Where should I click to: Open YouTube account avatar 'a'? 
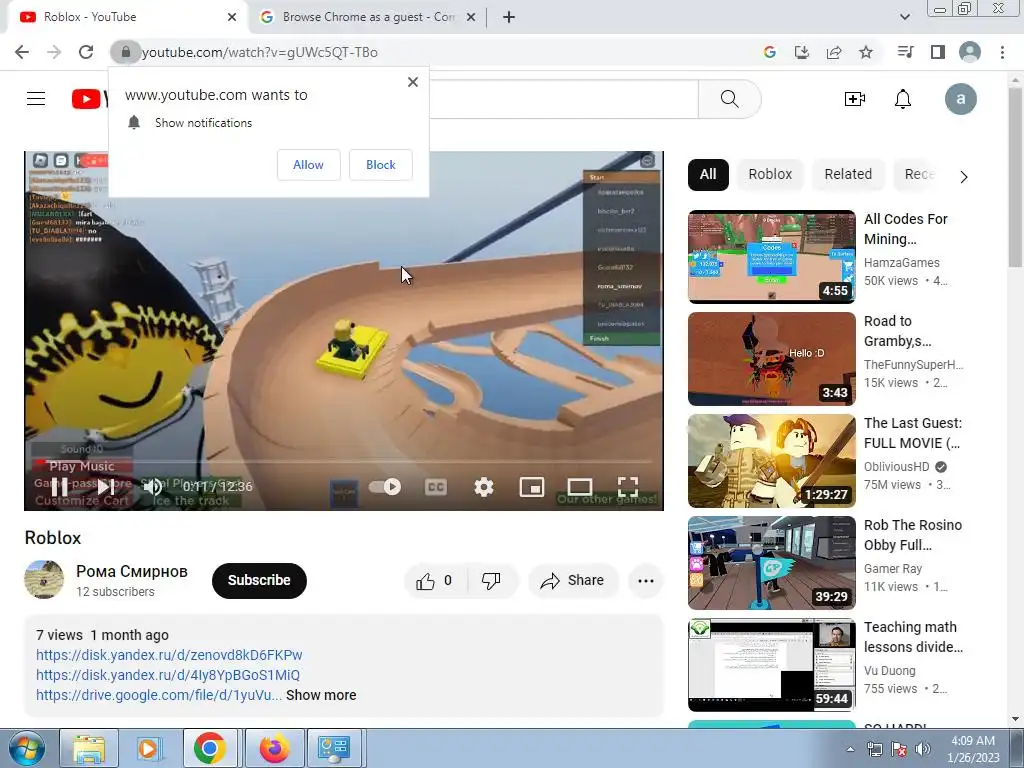pos(961,99)
